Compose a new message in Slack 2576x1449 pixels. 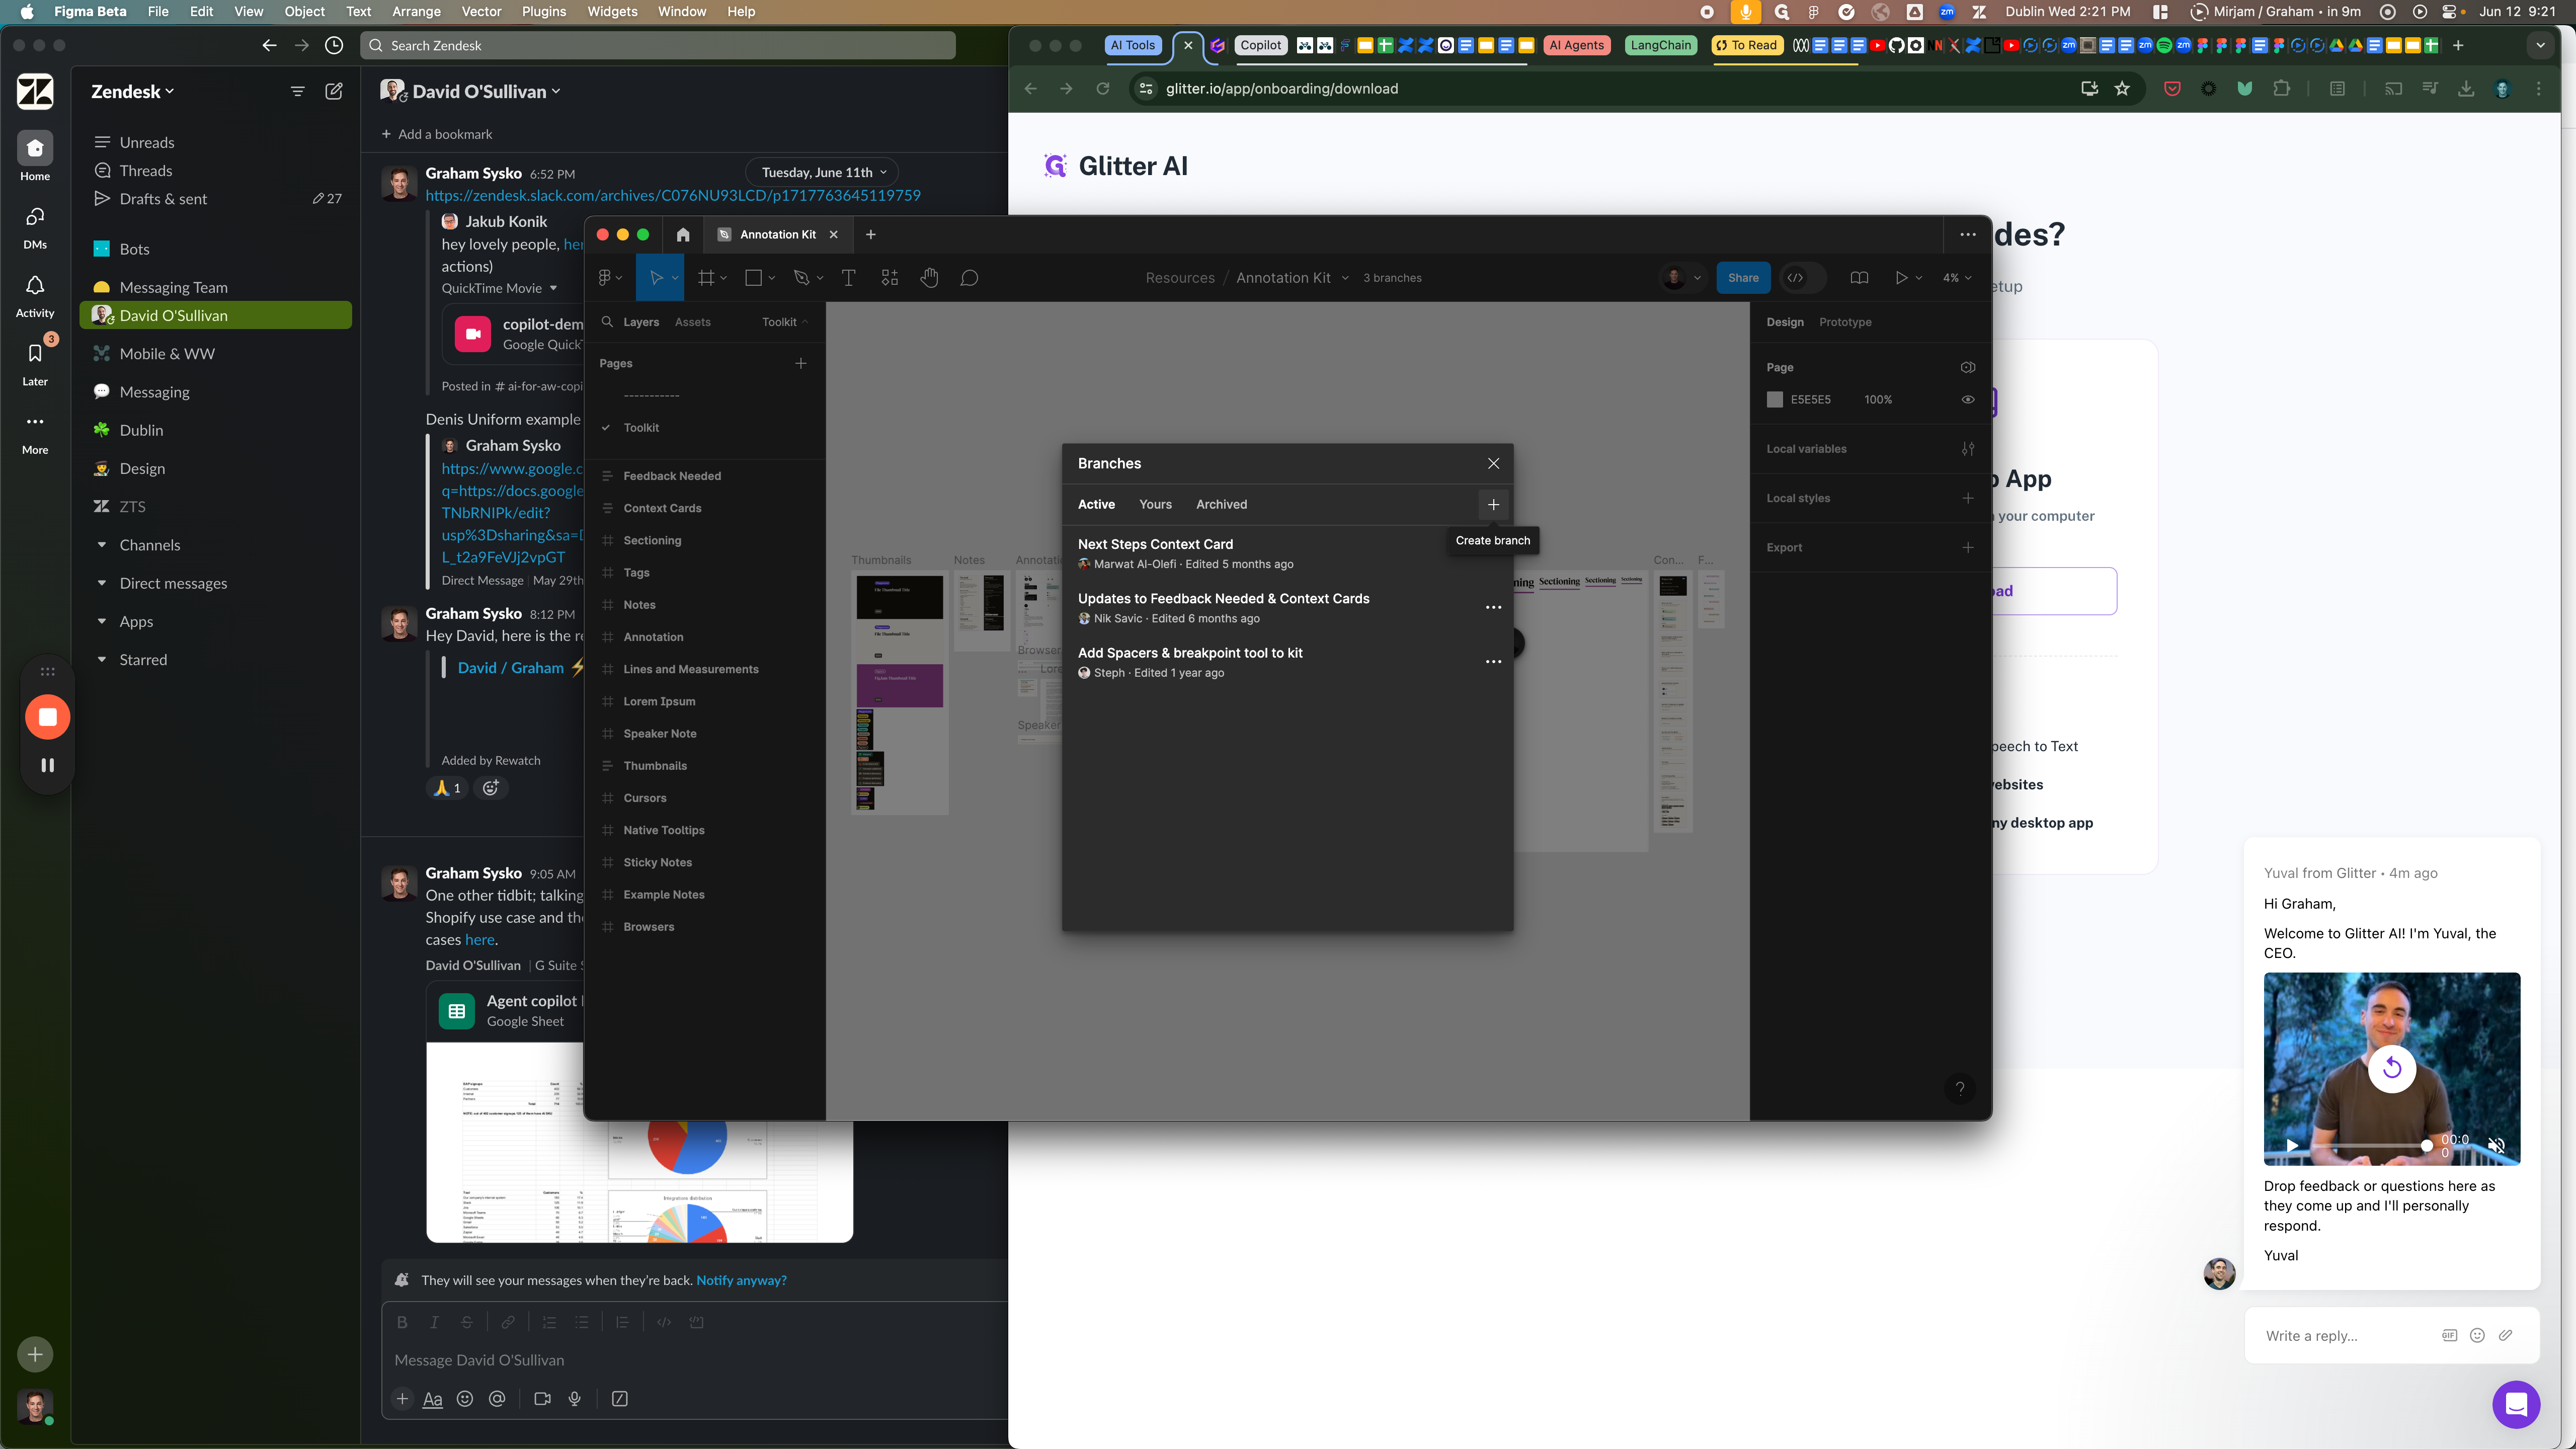[334, 91]
